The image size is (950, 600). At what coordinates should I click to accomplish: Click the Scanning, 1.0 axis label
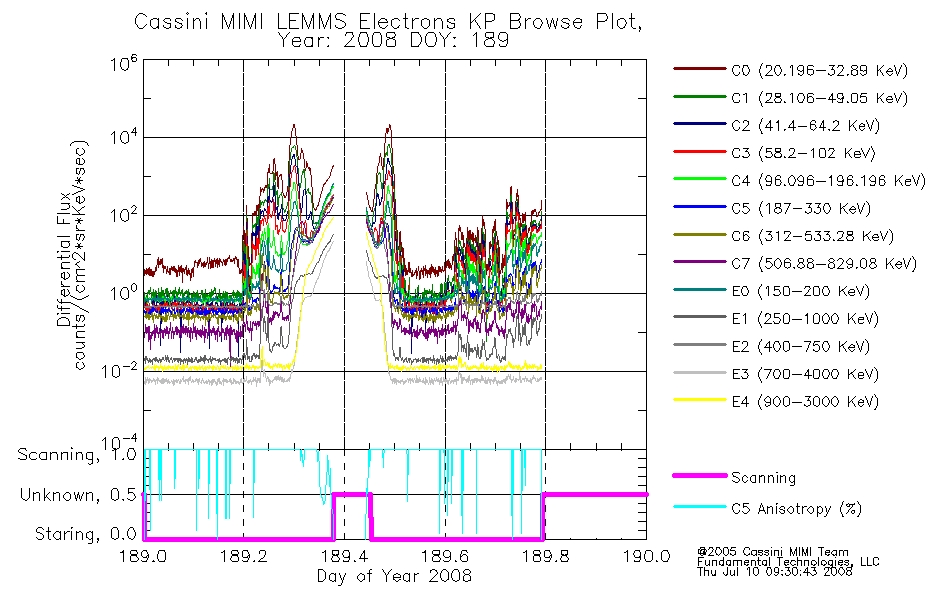pyautogui.click(x=77, y=455)
